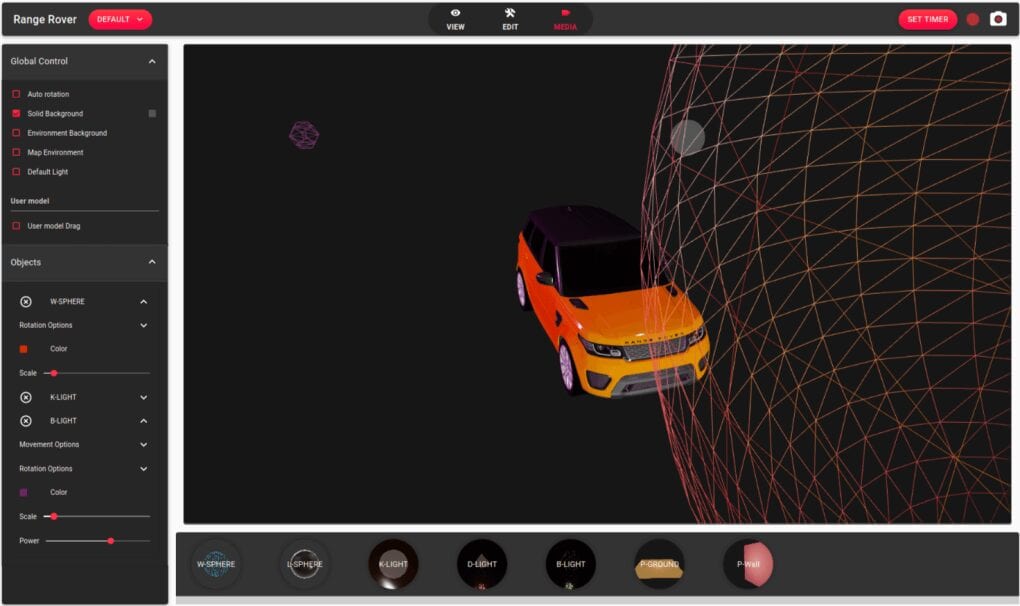
Task: Click the tools icon above EDIT
Action: 510,13
